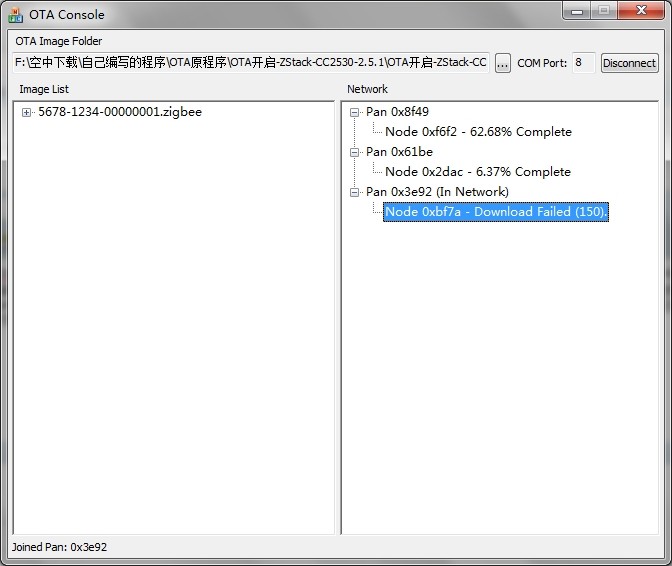This screenshot has height=566, width=672.
Task: Select Node 0xf6f2 - 62.68% Complete
Action: coord(478,132)
